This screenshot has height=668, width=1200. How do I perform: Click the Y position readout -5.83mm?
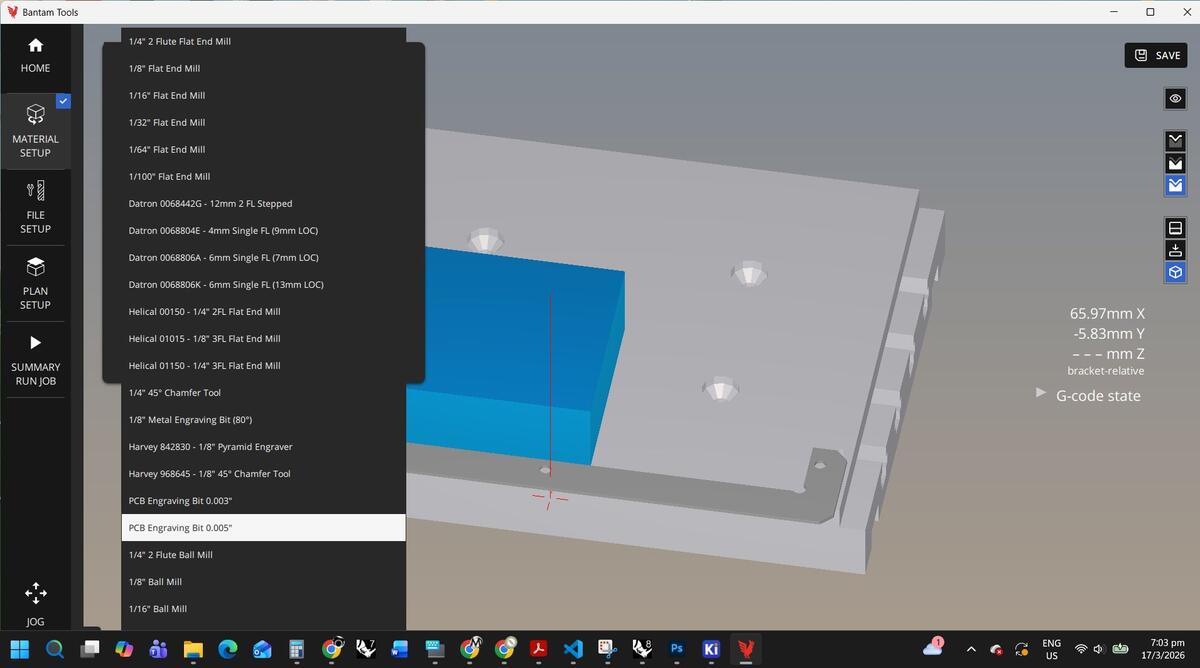tap(1109, 333)
